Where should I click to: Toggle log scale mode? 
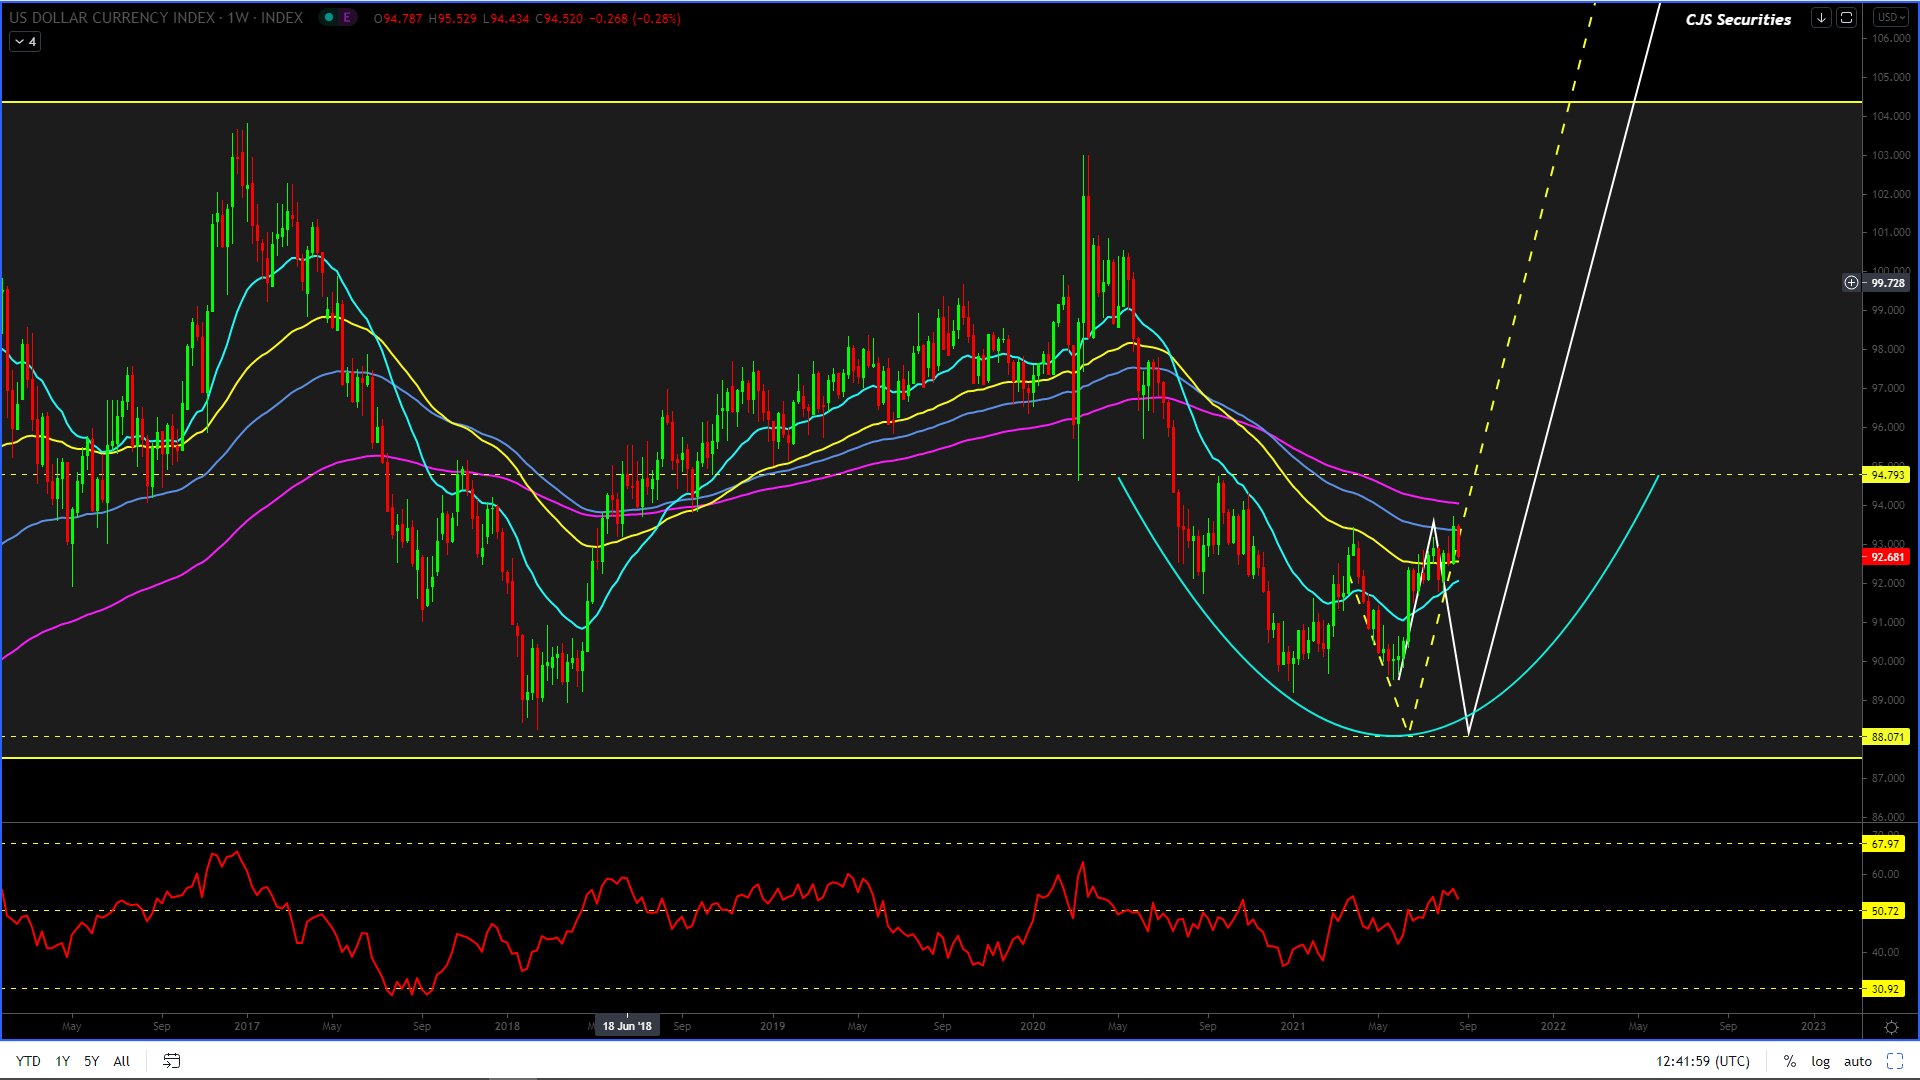point(1820,1061)
